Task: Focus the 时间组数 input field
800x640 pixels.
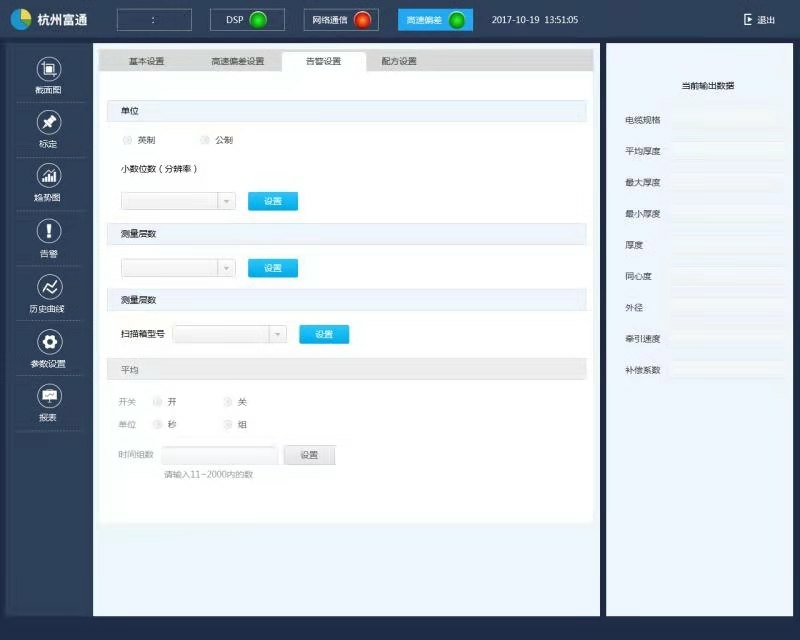Action: [220, 455]
